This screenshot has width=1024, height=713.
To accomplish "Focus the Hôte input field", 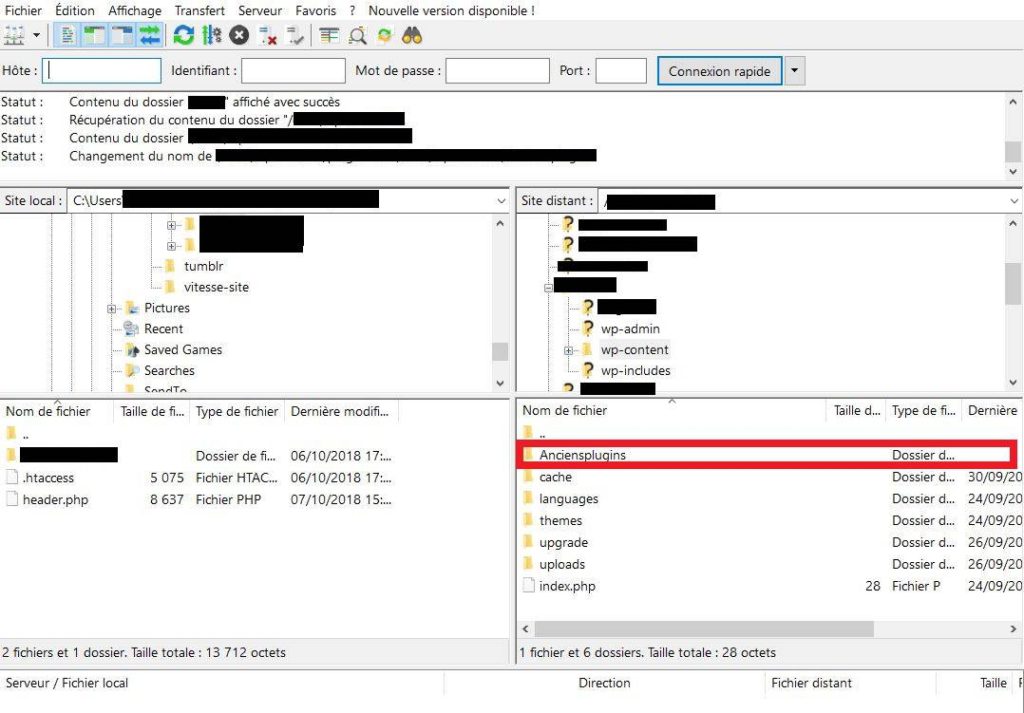I will tap(101, 71).
